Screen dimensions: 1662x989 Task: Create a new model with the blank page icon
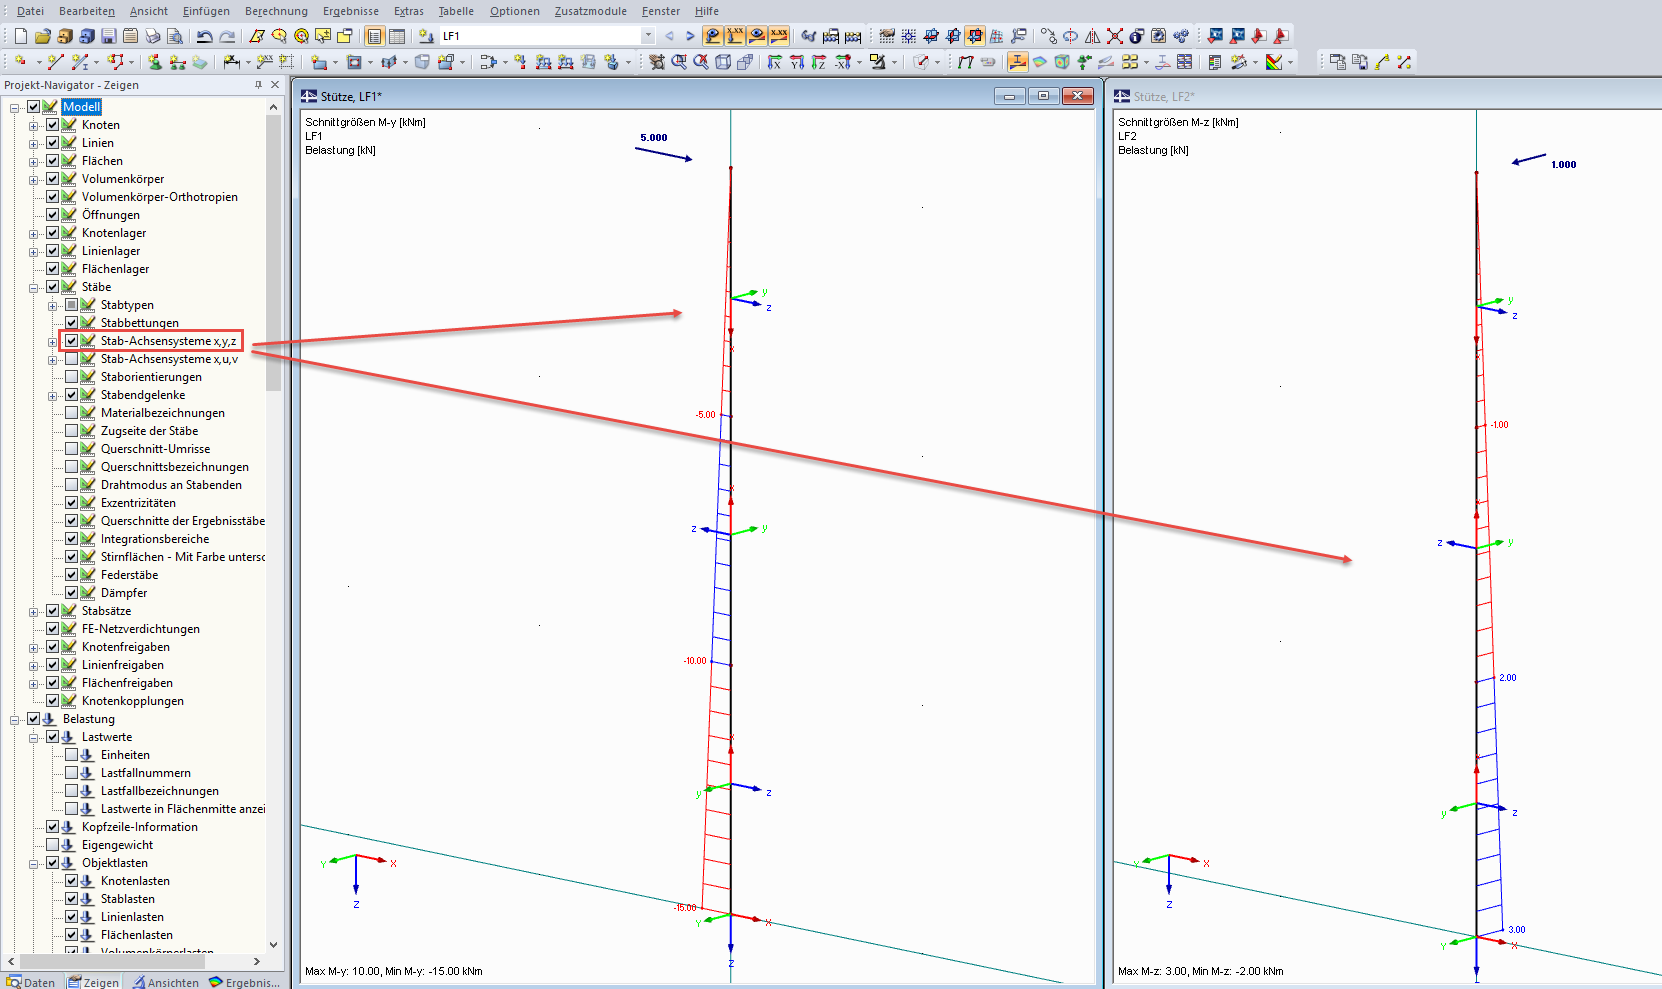20,36
